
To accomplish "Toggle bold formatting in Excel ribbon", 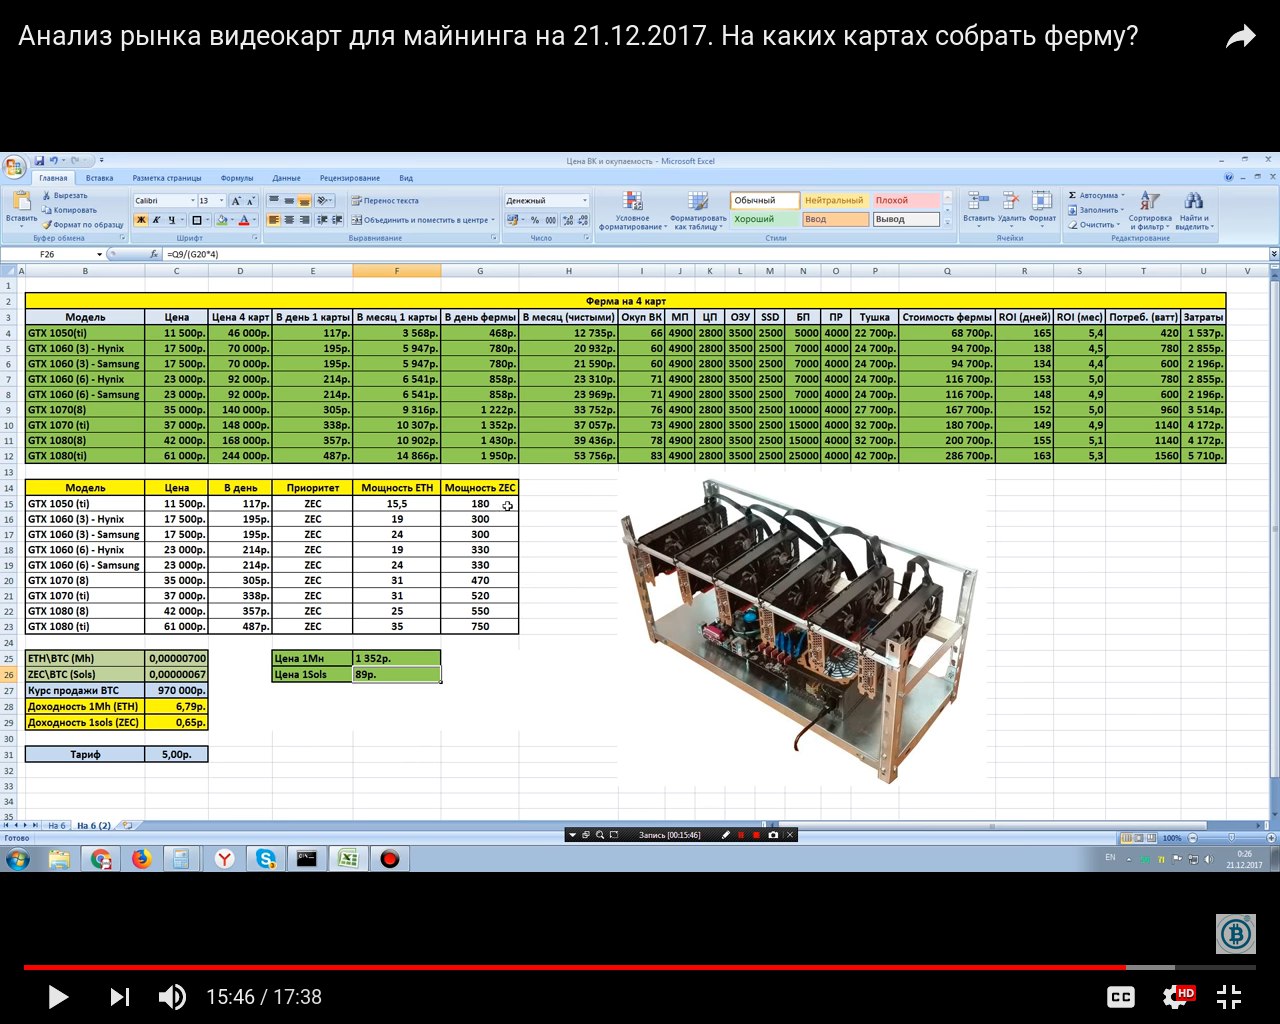I will 141,220.
